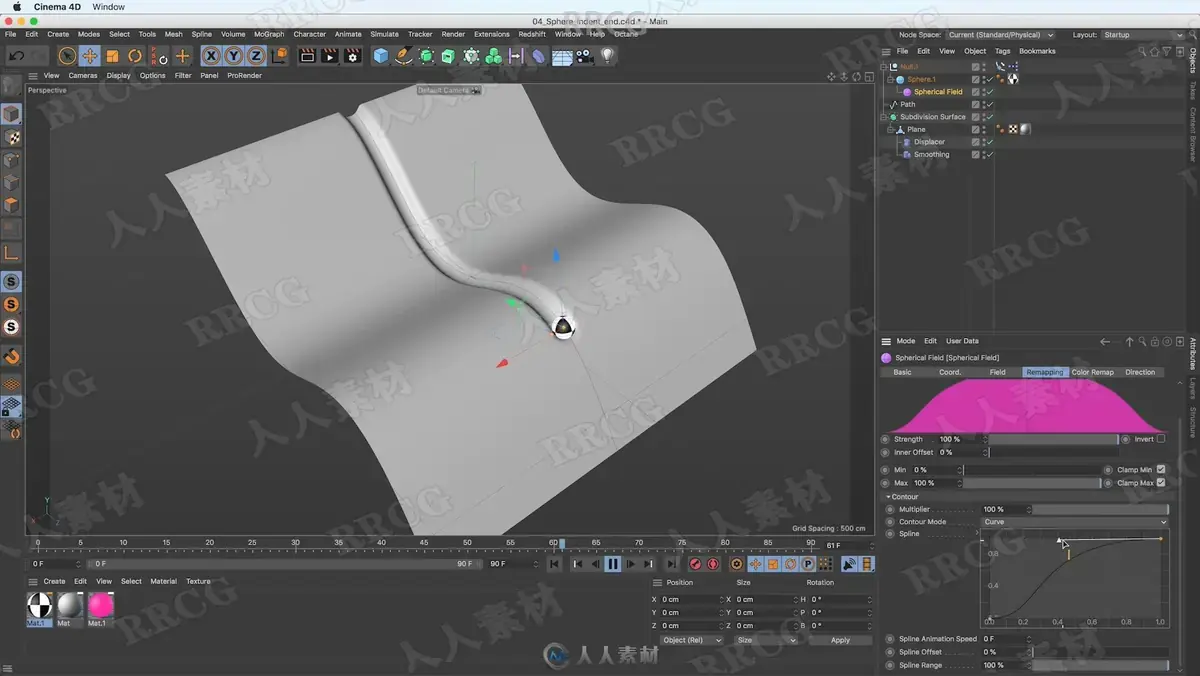This screenshot has height=676, width=1200.
Task: Select the Path object
Action: pos(908,104)
